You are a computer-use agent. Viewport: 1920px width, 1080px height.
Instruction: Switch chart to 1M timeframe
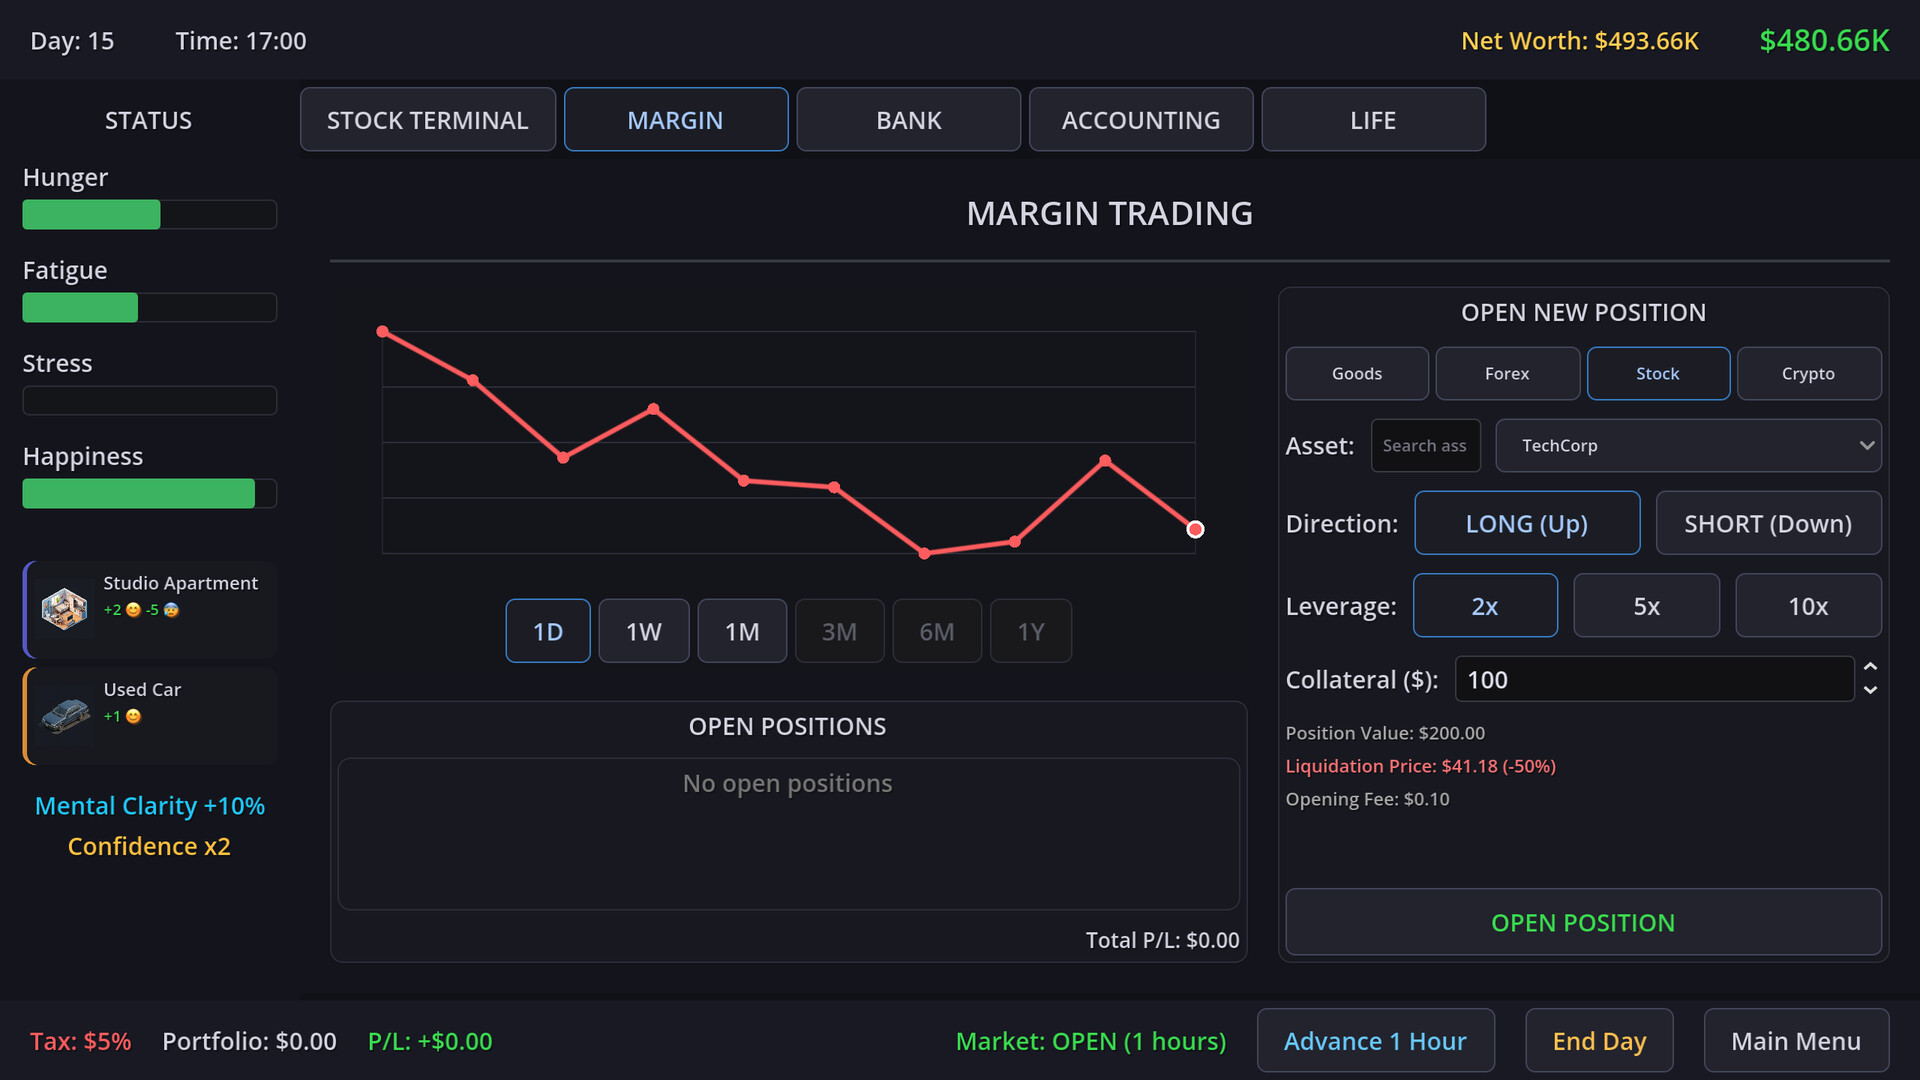[x=741, y=631]
